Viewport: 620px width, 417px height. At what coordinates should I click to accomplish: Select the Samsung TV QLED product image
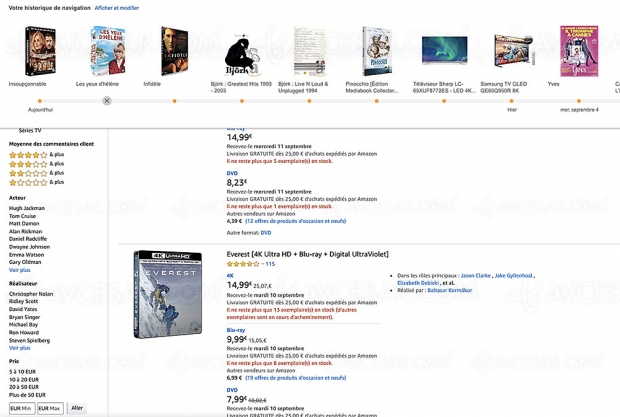tap(513, 51)
